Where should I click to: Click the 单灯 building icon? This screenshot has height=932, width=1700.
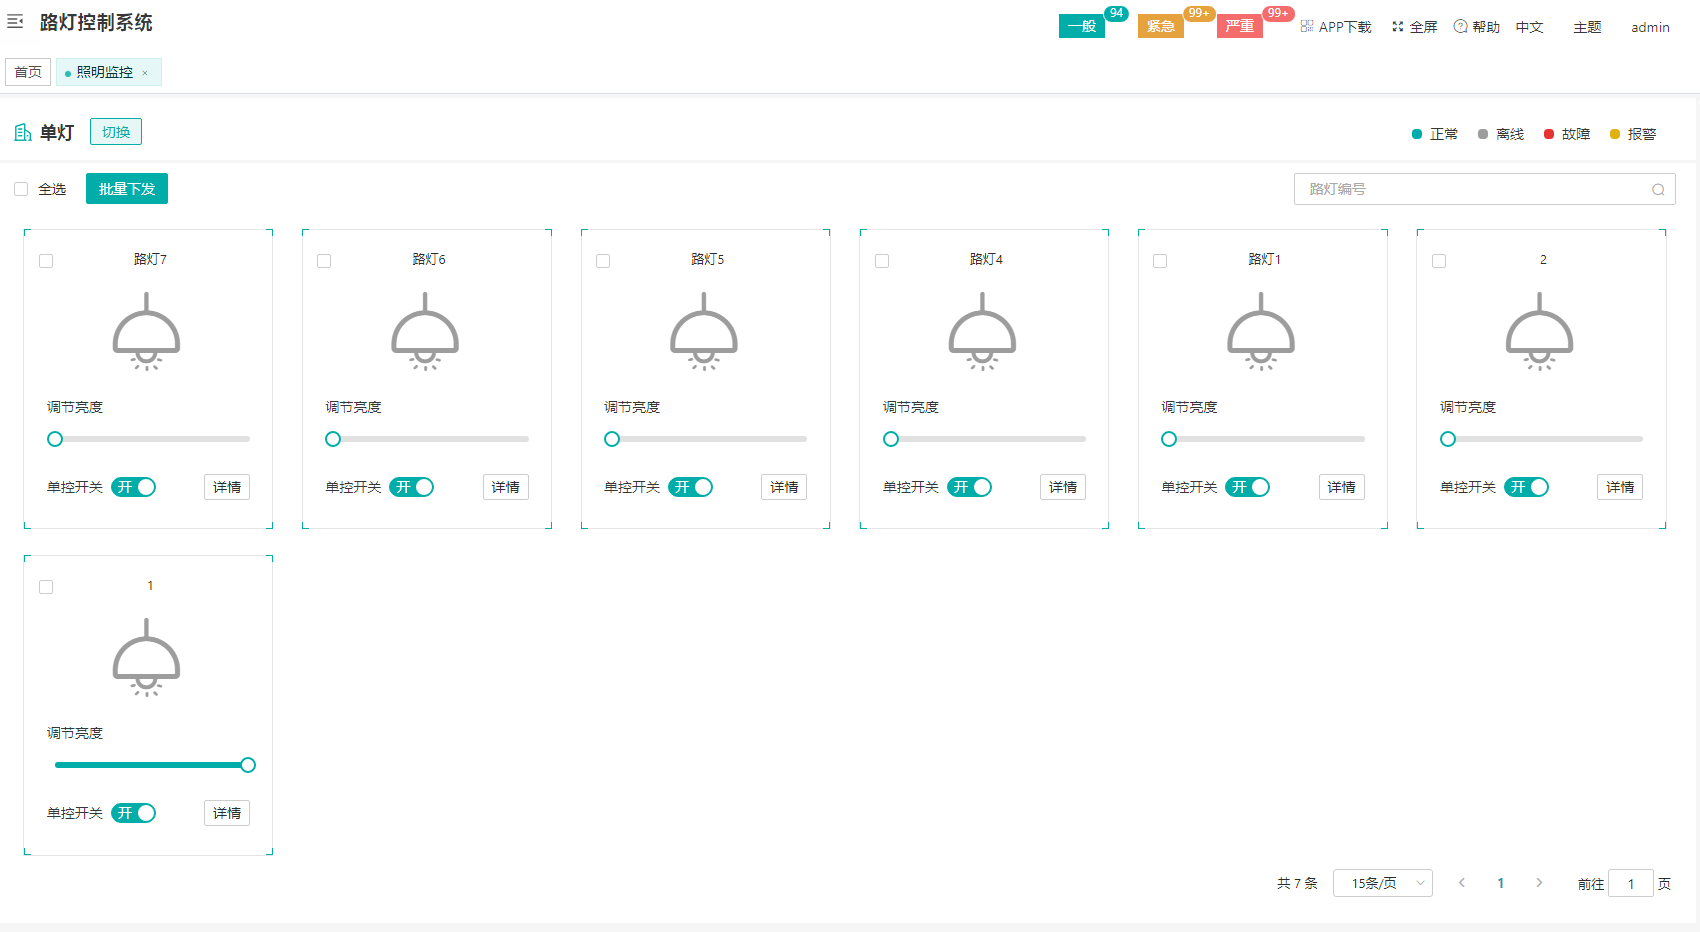[23, 132]
